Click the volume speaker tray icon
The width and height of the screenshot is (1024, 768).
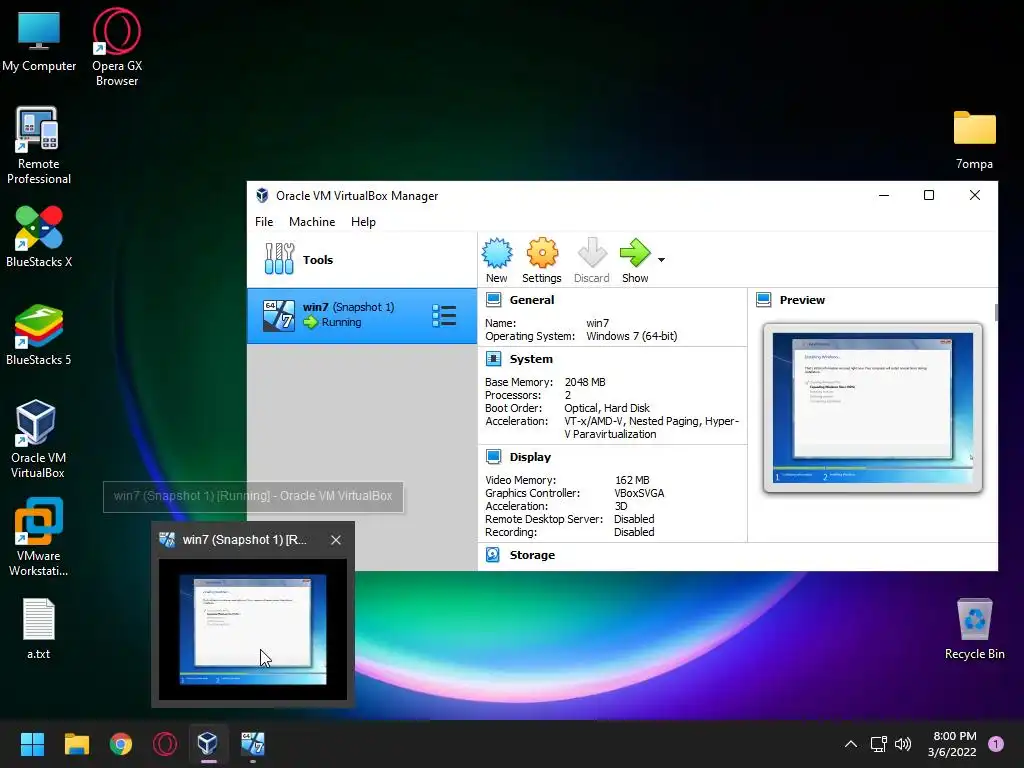(x=903, y=744)
